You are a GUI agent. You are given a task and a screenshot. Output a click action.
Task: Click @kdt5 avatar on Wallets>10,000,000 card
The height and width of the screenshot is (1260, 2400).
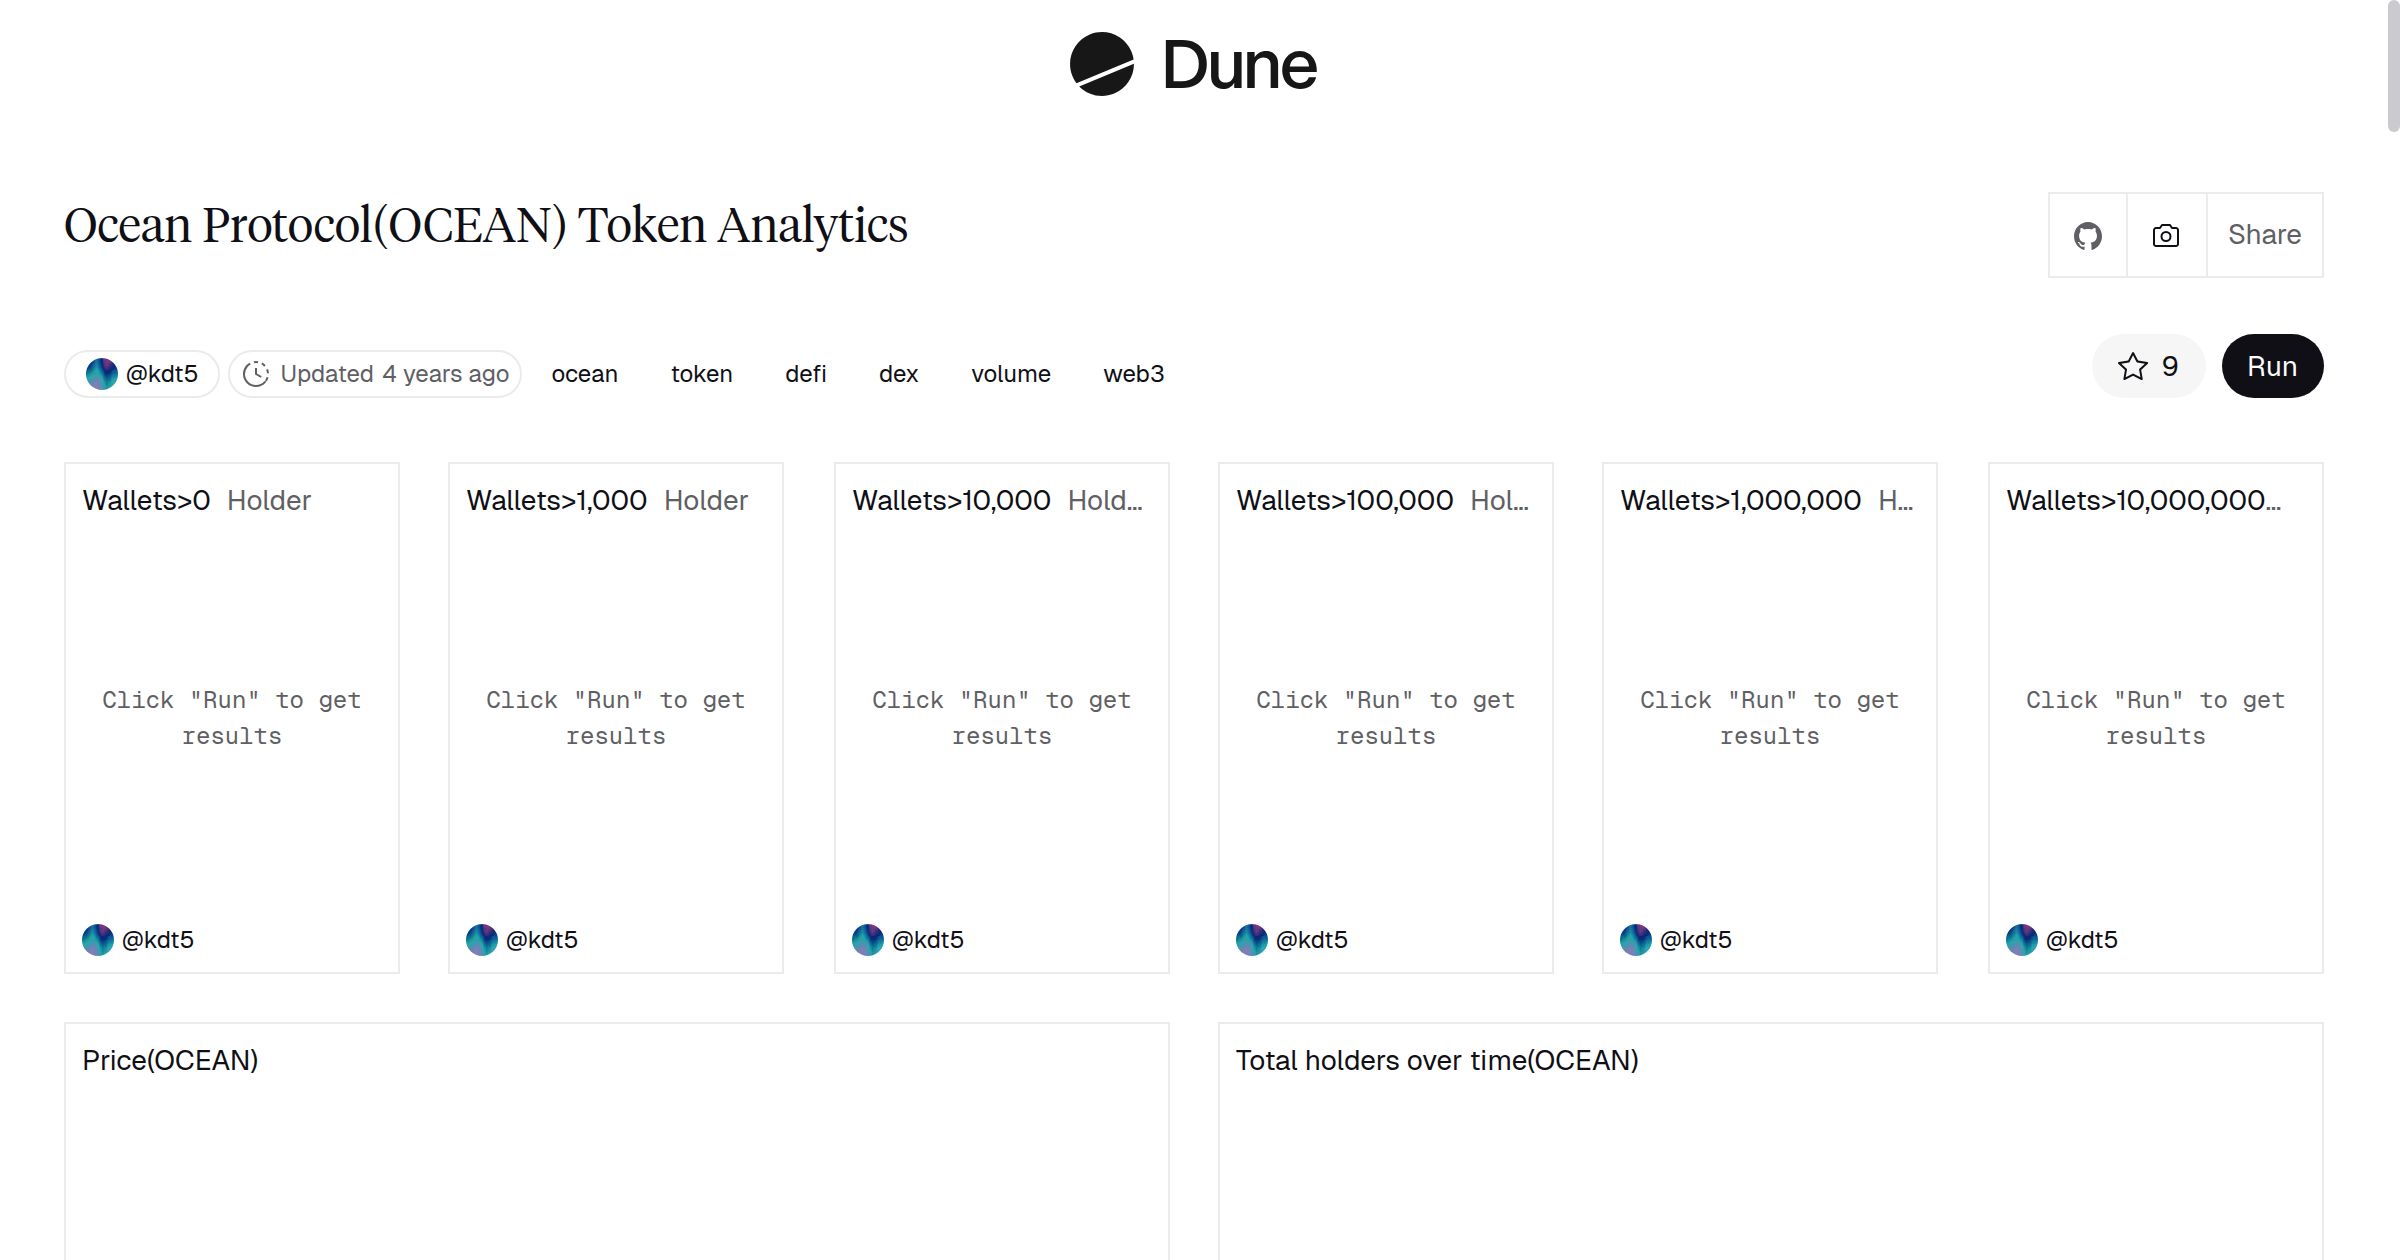[2022, 939]
